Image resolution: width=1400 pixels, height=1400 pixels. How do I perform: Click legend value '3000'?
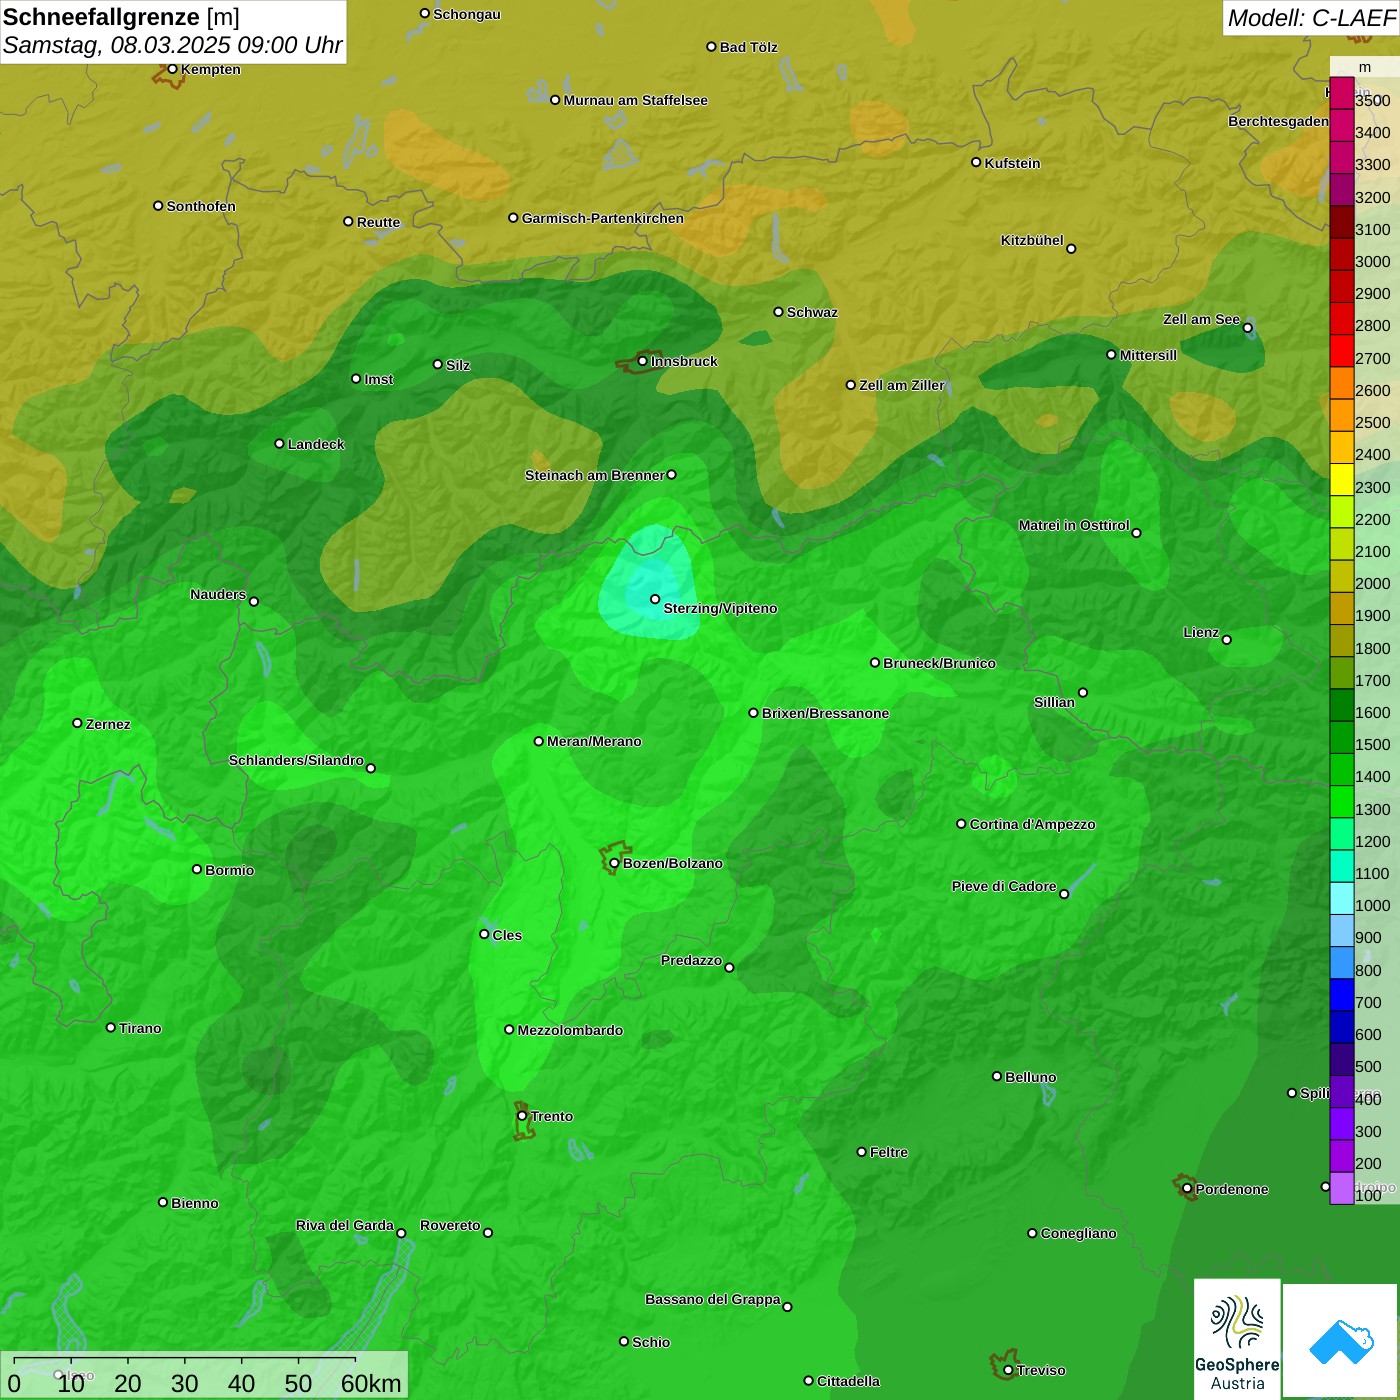[1373, 261]
